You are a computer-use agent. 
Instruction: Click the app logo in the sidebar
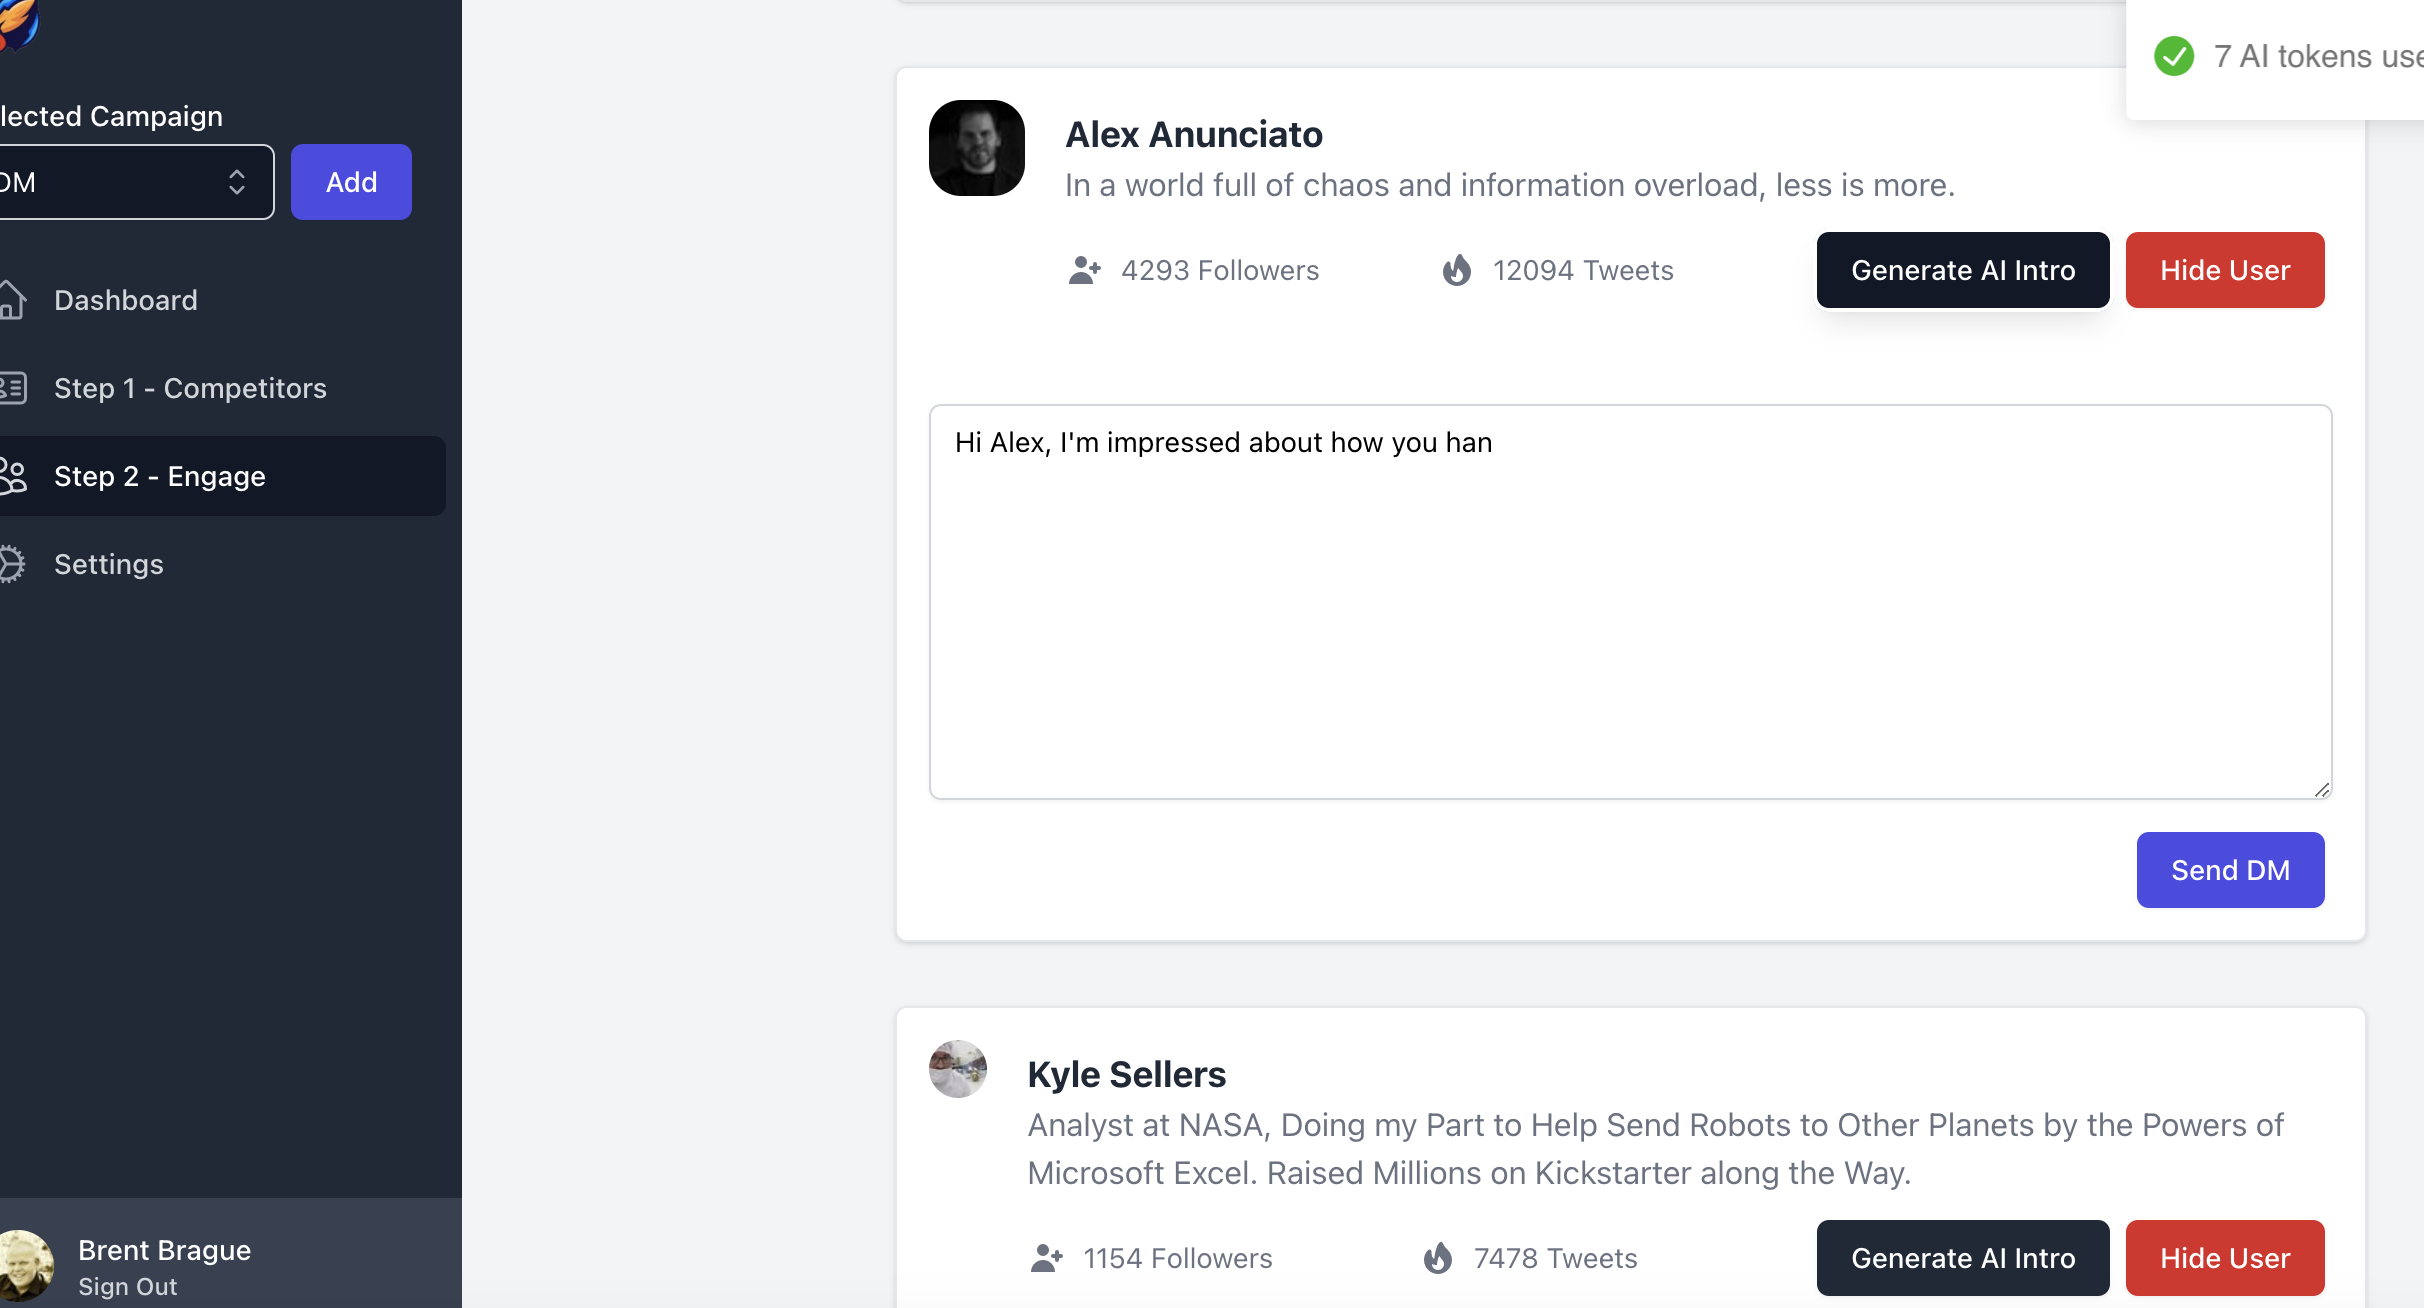pyautogui.click(x=18, y=22)
